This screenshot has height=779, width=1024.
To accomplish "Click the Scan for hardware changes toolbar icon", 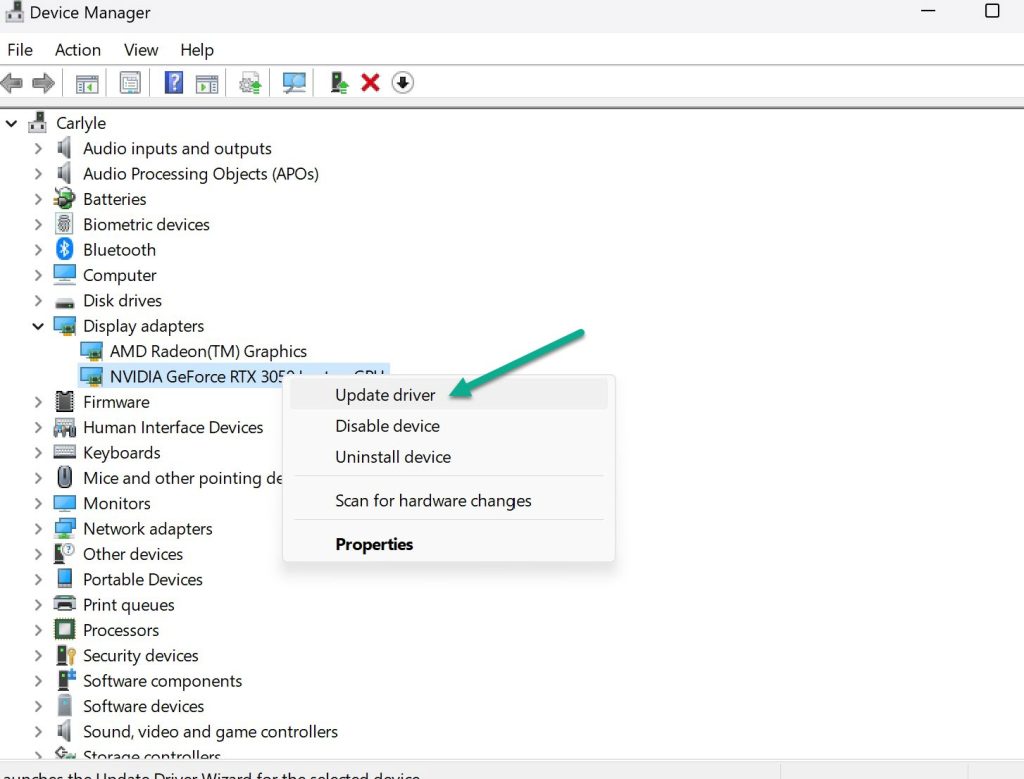I will pyautogui.click(x=293, y=82).
